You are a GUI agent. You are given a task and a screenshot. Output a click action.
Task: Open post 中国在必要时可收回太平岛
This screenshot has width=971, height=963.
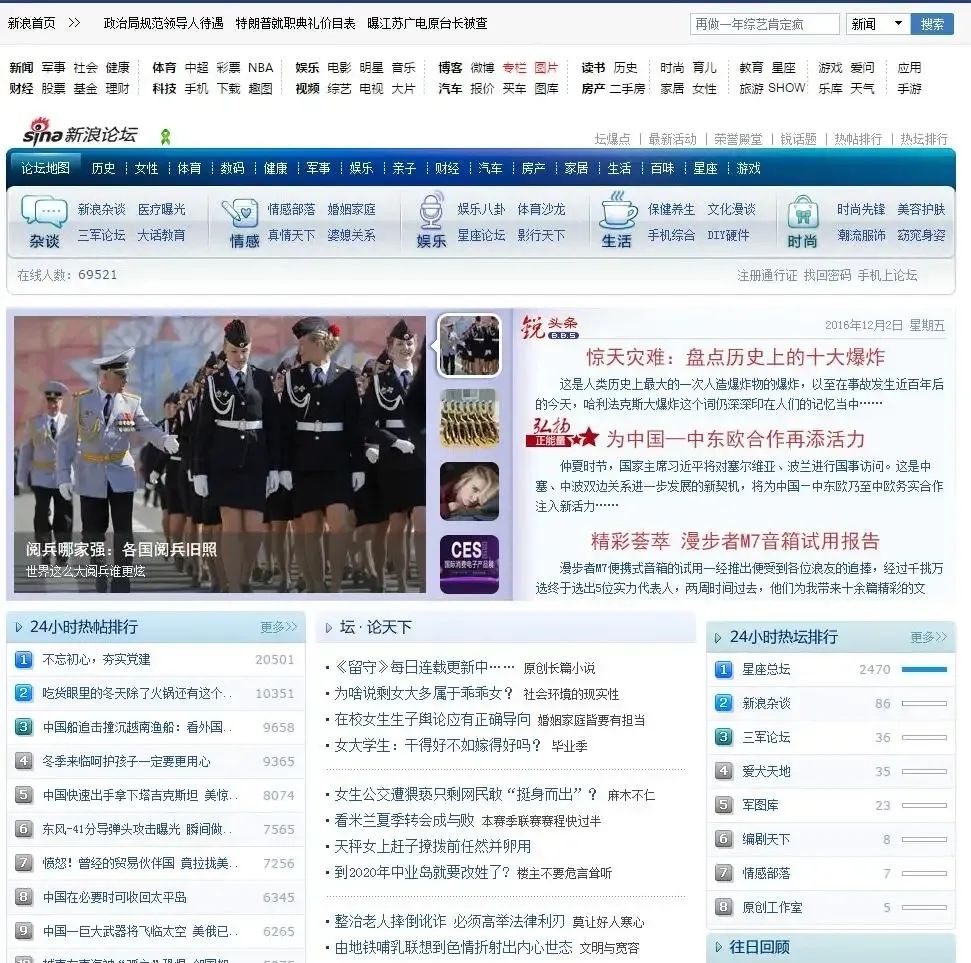115,897
